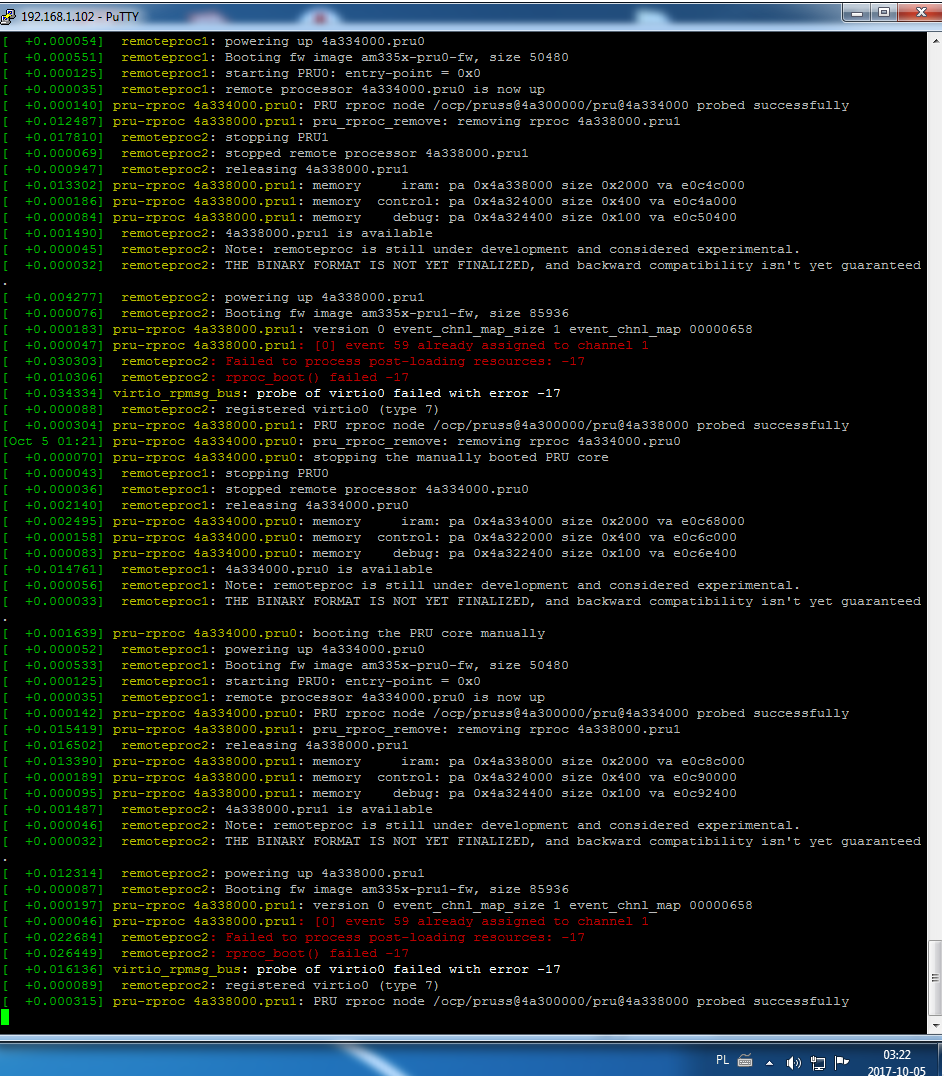Click the green terminal cursor block
This screenshot has width=944, height=1076.
[5, 1017]
